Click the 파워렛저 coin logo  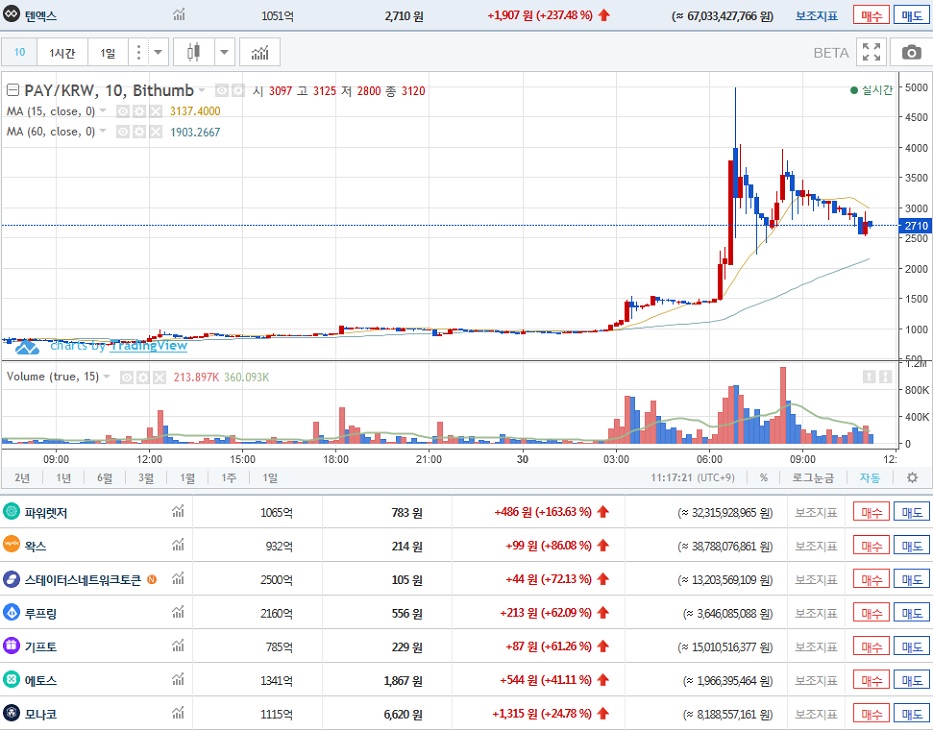(11, 511)
